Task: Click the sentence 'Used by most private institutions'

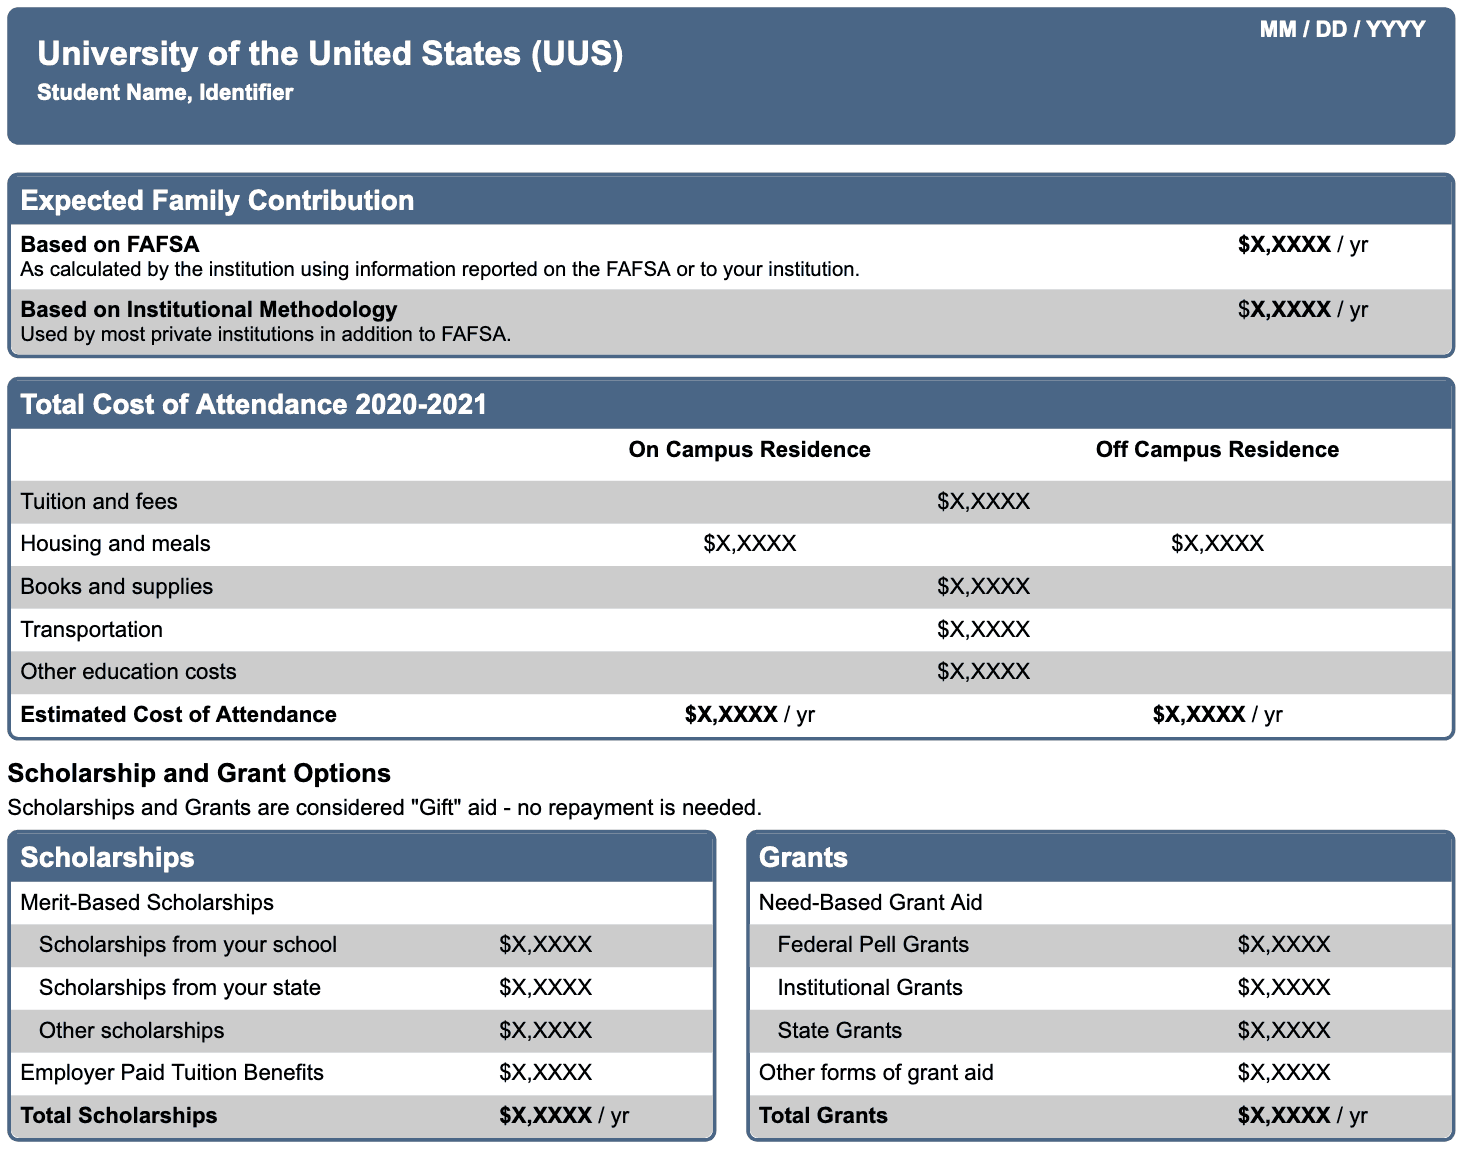Action: point(266,334)
